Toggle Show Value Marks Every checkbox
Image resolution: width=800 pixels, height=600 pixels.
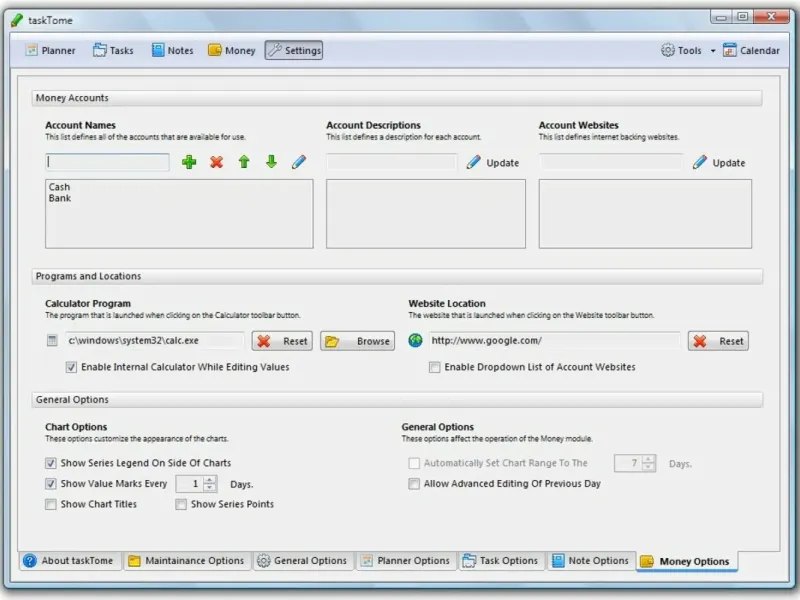point(51,484)
